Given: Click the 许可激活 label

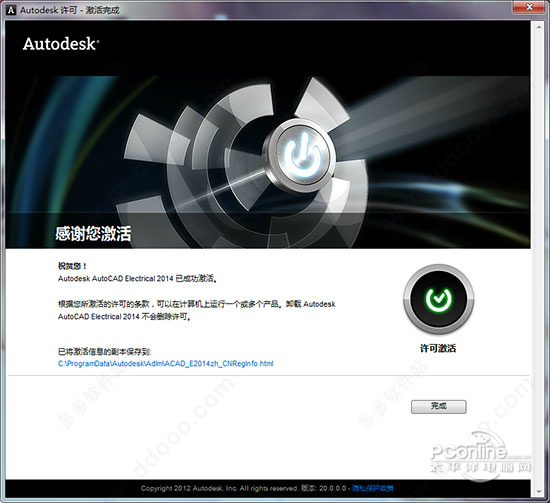Looking at the screenshot, I should pos(438,348).
